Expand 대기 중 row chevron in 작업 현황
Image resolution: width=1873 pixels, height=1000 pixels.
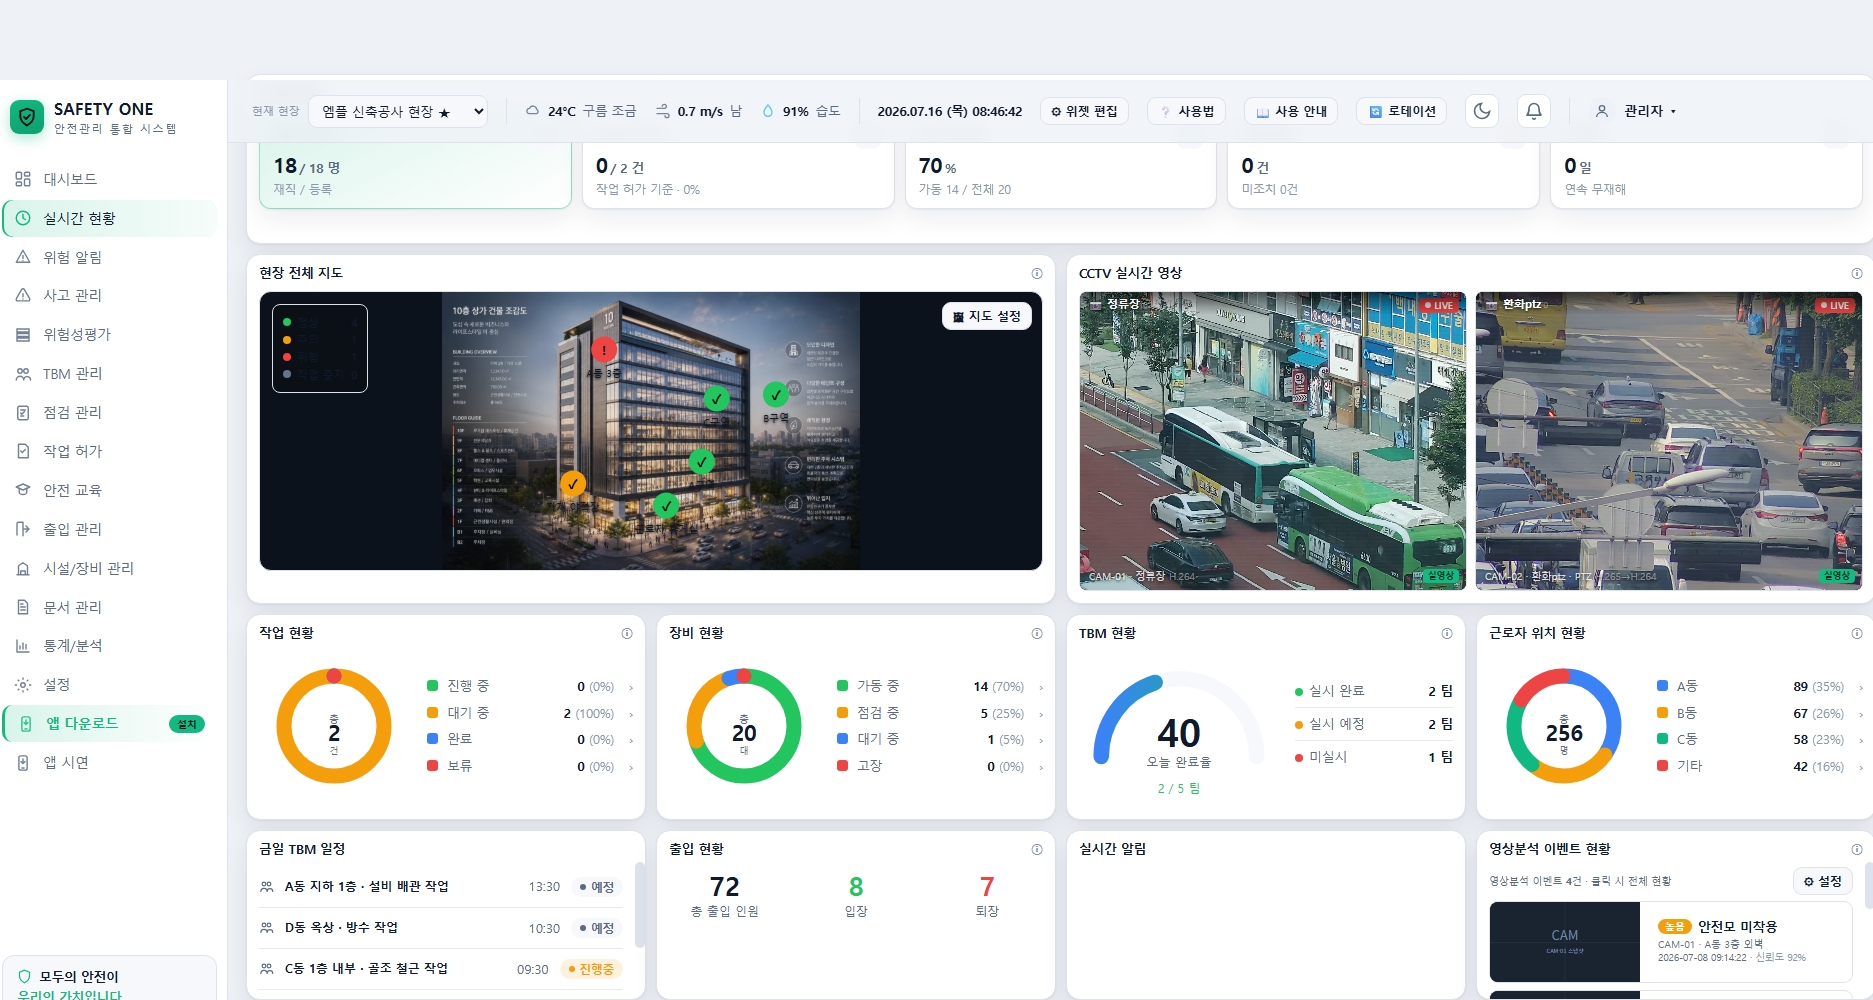pos(631,714)
